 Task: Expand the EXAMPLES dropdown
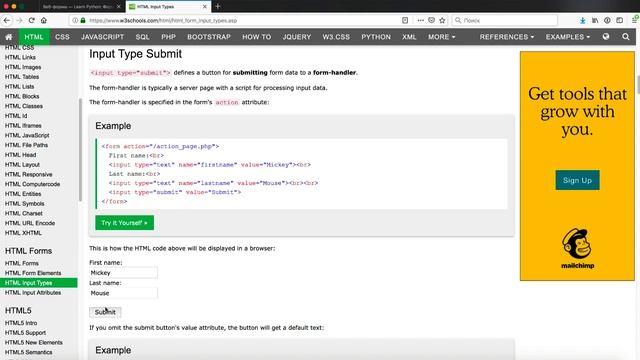pos(568,37)
